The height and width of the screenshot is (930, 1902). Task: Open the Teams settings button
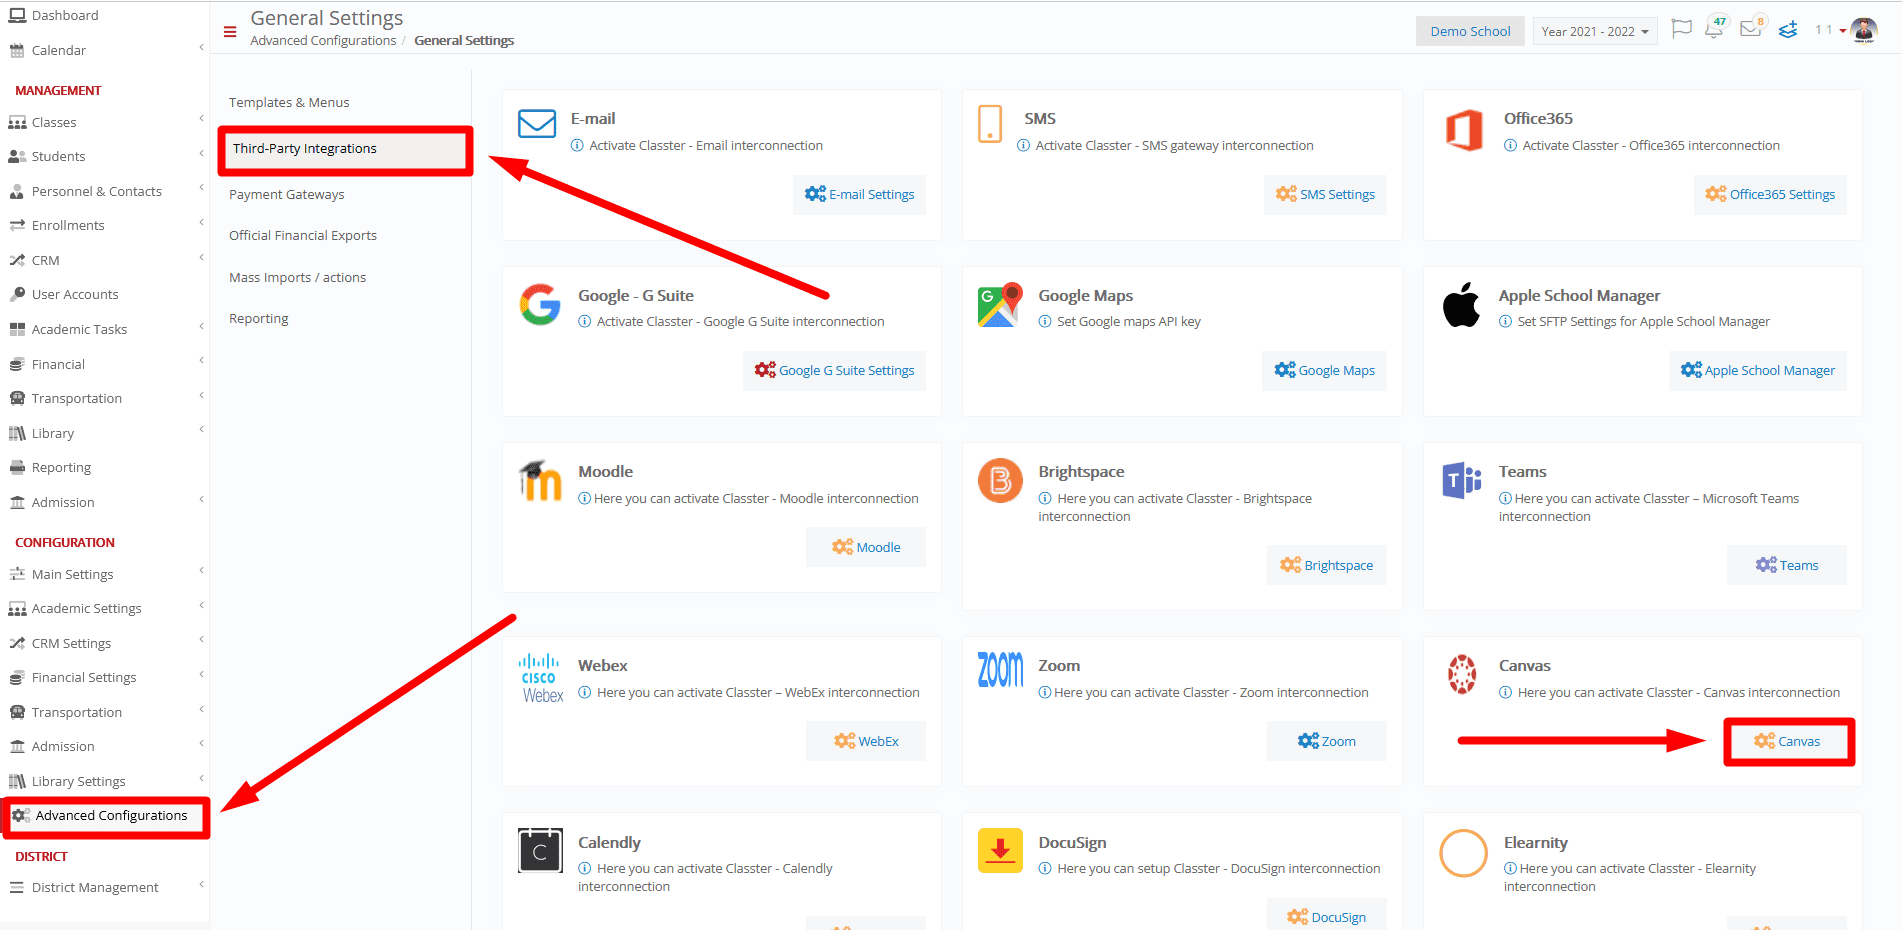[x=1787, y=565]
